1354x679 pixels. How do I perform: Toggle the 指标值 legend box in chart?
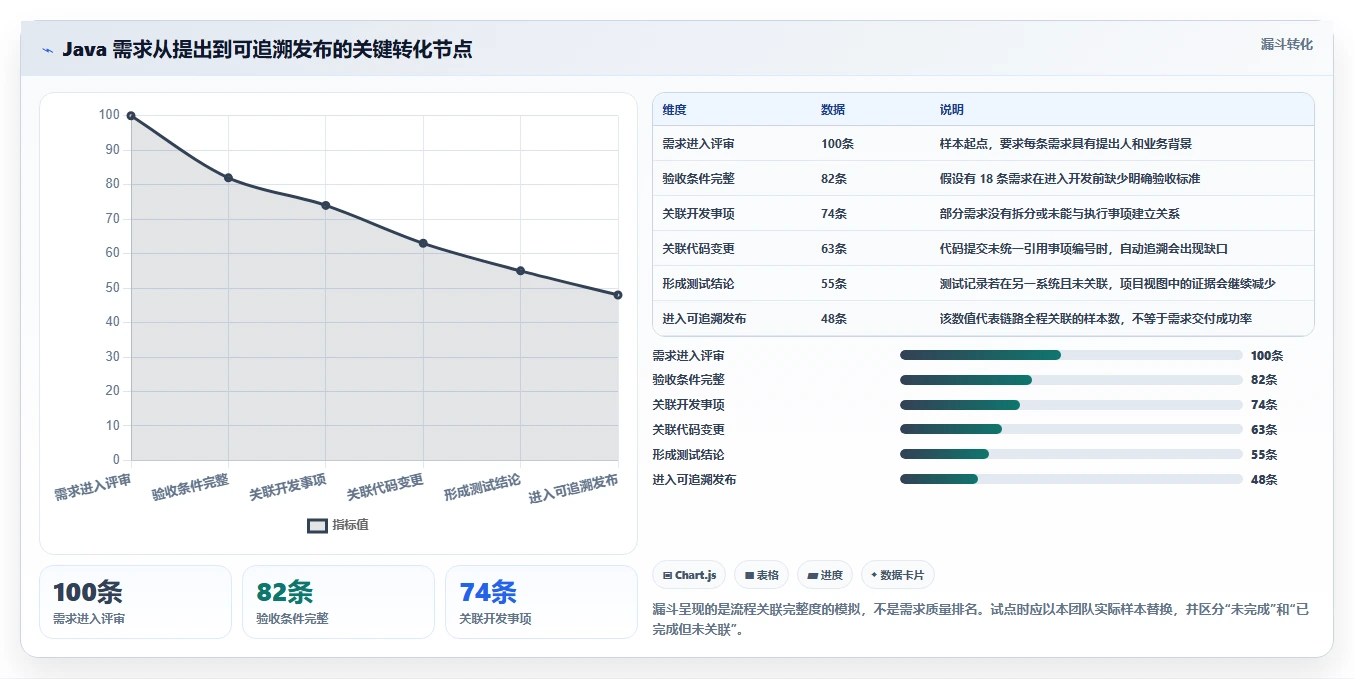tap(317, 525)
